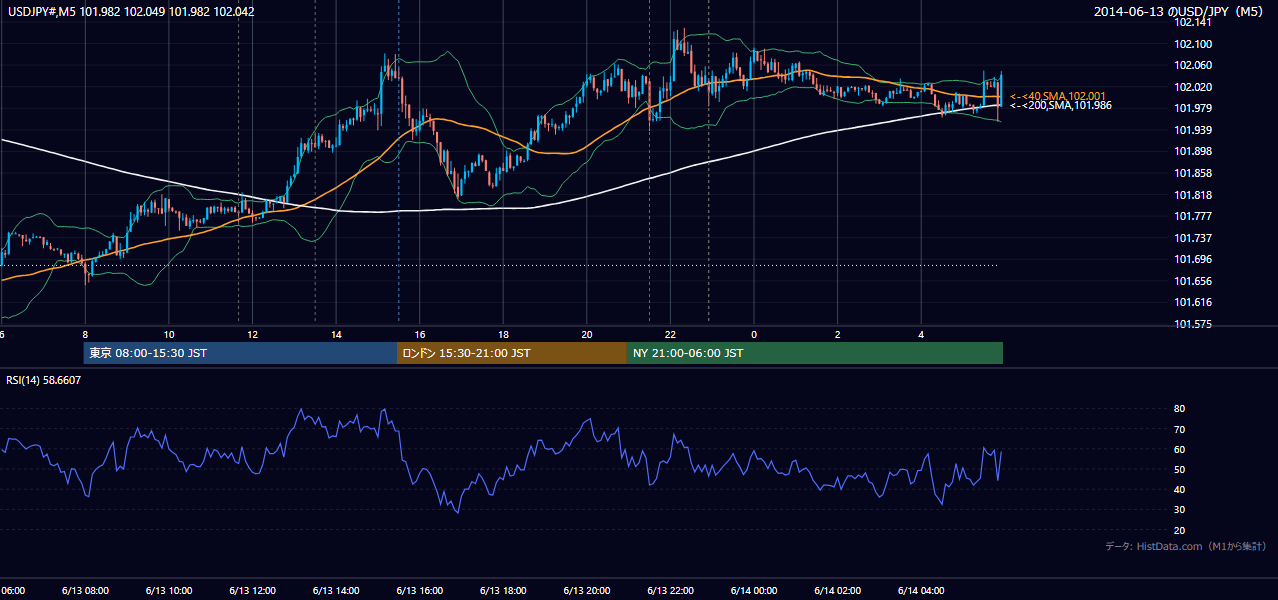Image resolution: width=1278 pixels, height=600 pixels.
Task: Click price axis label 102.100
Action: pyautogui.click(x=1192, y=44)
